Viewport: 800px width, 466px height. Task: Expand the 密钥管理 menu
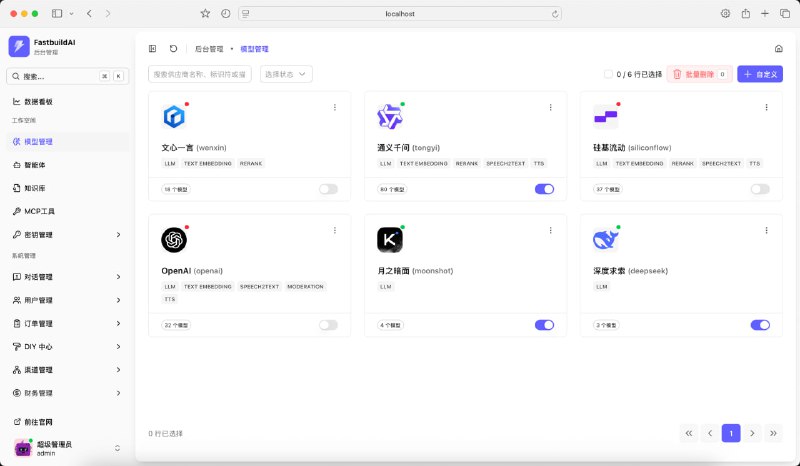click(67, 235)
